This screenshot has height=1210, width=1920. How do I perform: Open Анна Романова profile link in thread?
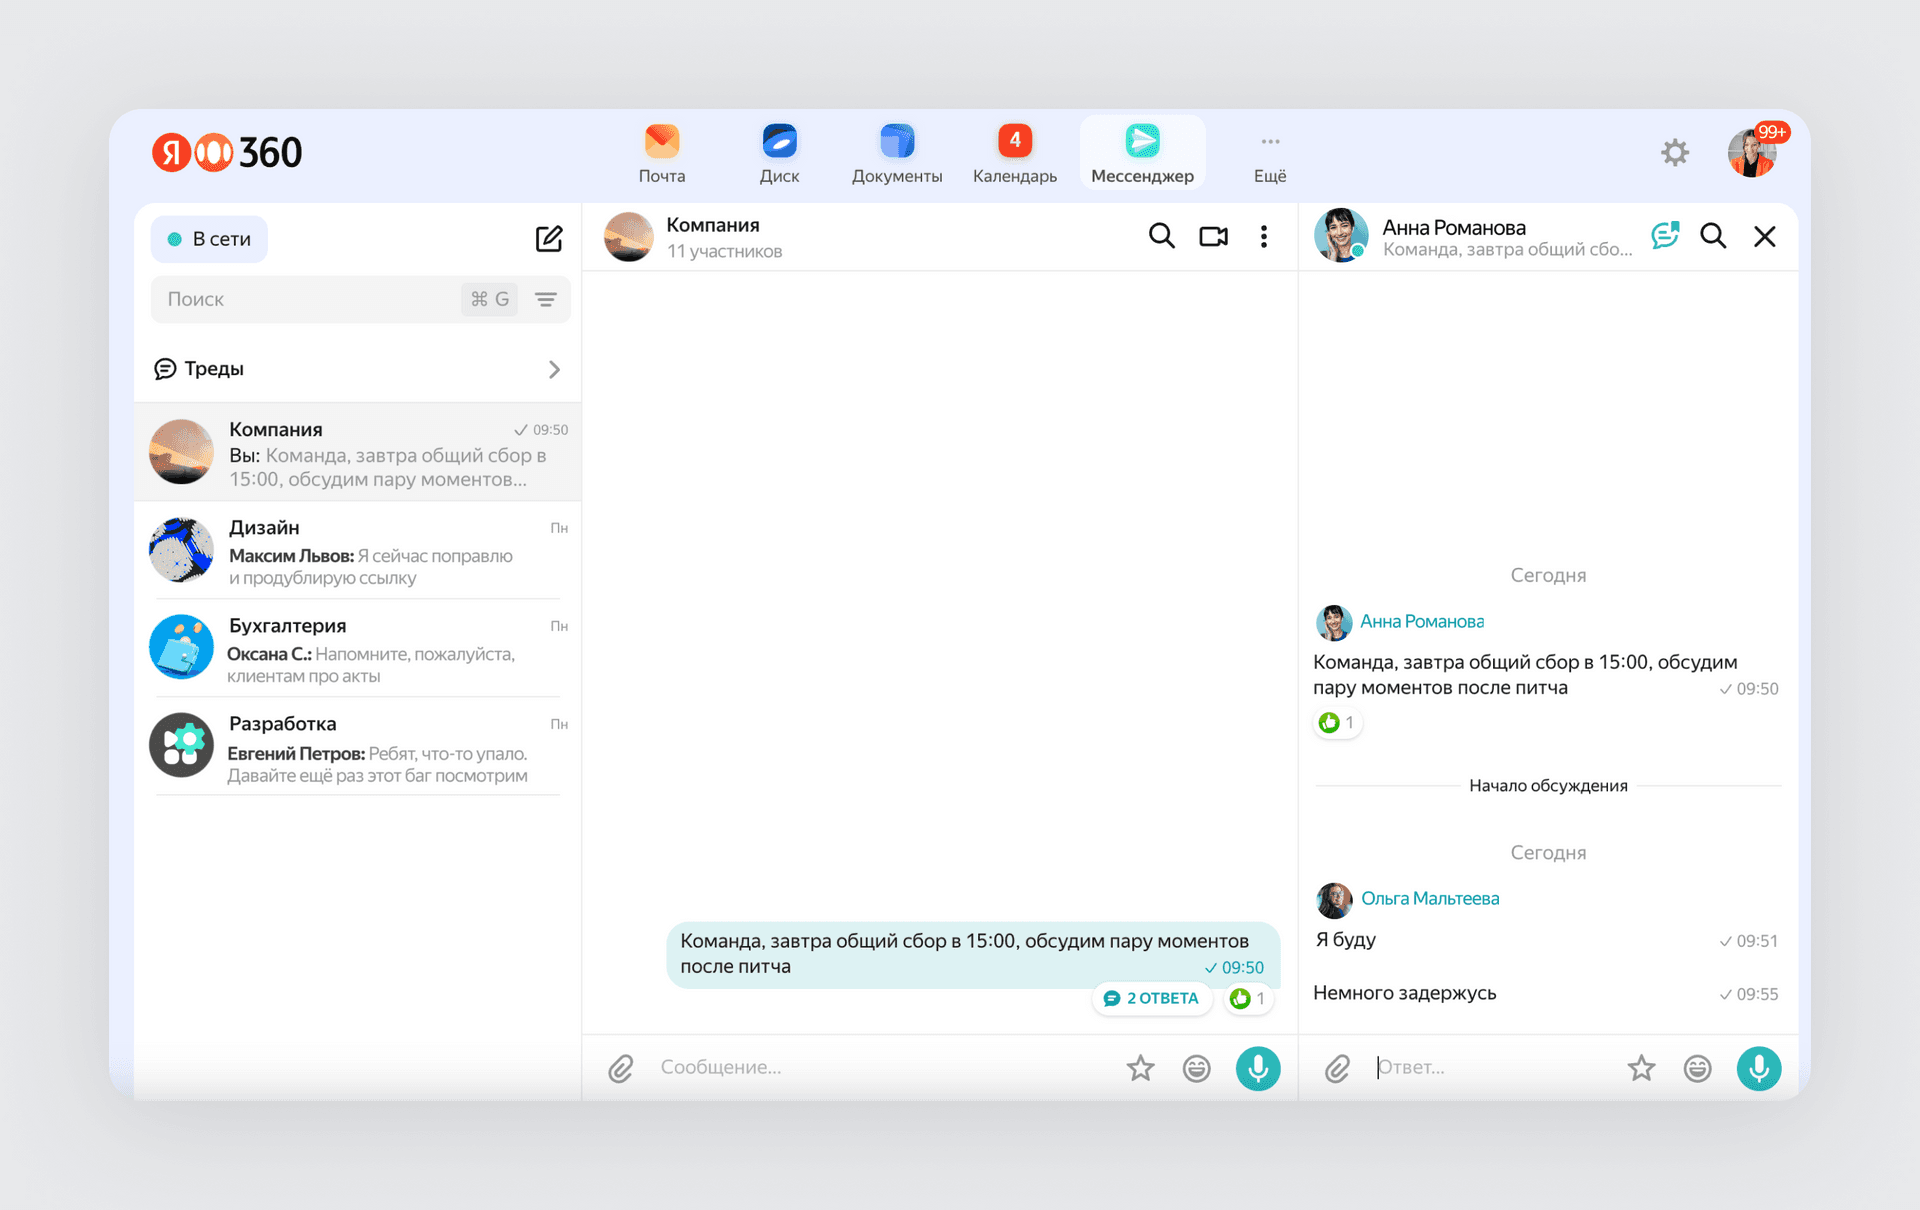(x=1422, y=621)
